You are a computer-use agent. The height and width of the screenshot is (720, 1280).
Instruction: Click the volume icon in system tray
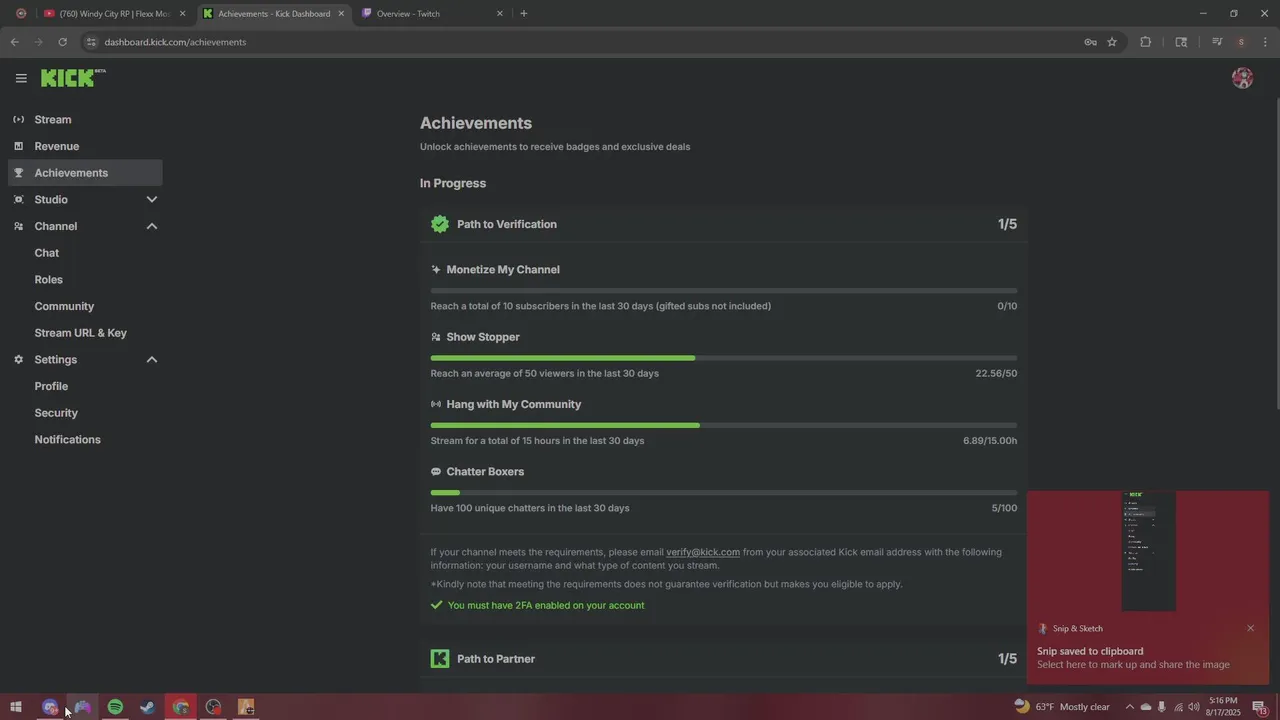tap(1193, 707)
